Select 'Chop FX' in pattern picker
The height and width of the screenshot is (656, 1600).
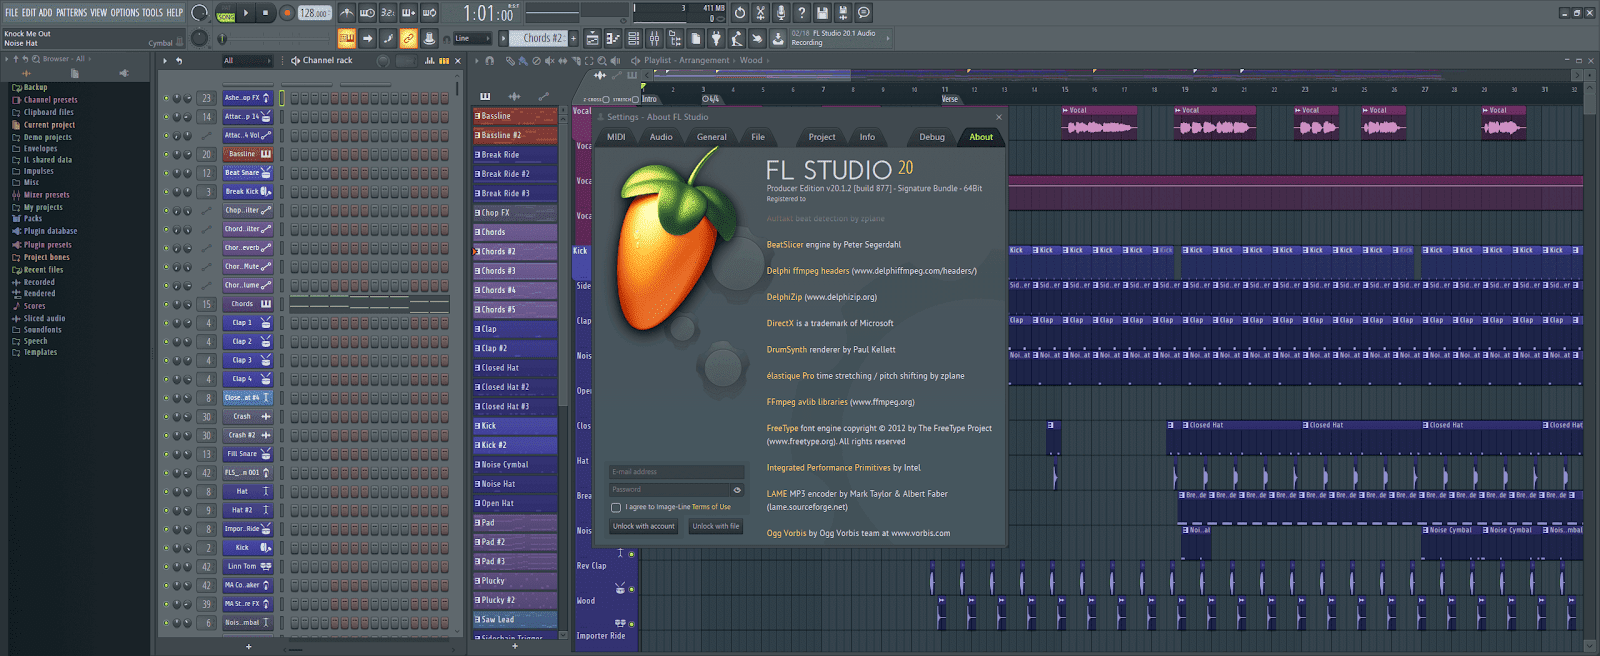tap(515, 213)
